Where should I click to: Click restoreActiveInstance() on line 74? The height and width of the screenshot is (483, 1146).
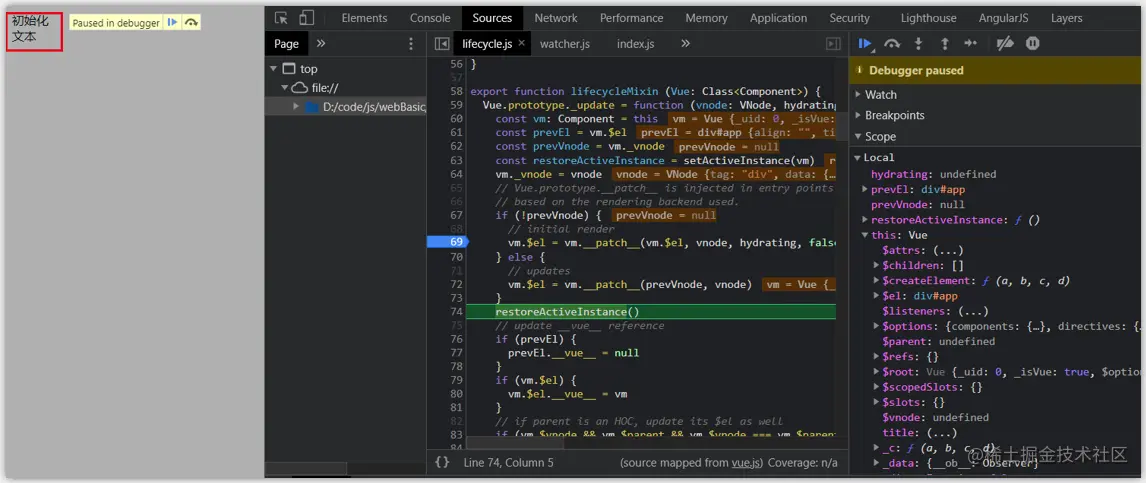[567, 312]
